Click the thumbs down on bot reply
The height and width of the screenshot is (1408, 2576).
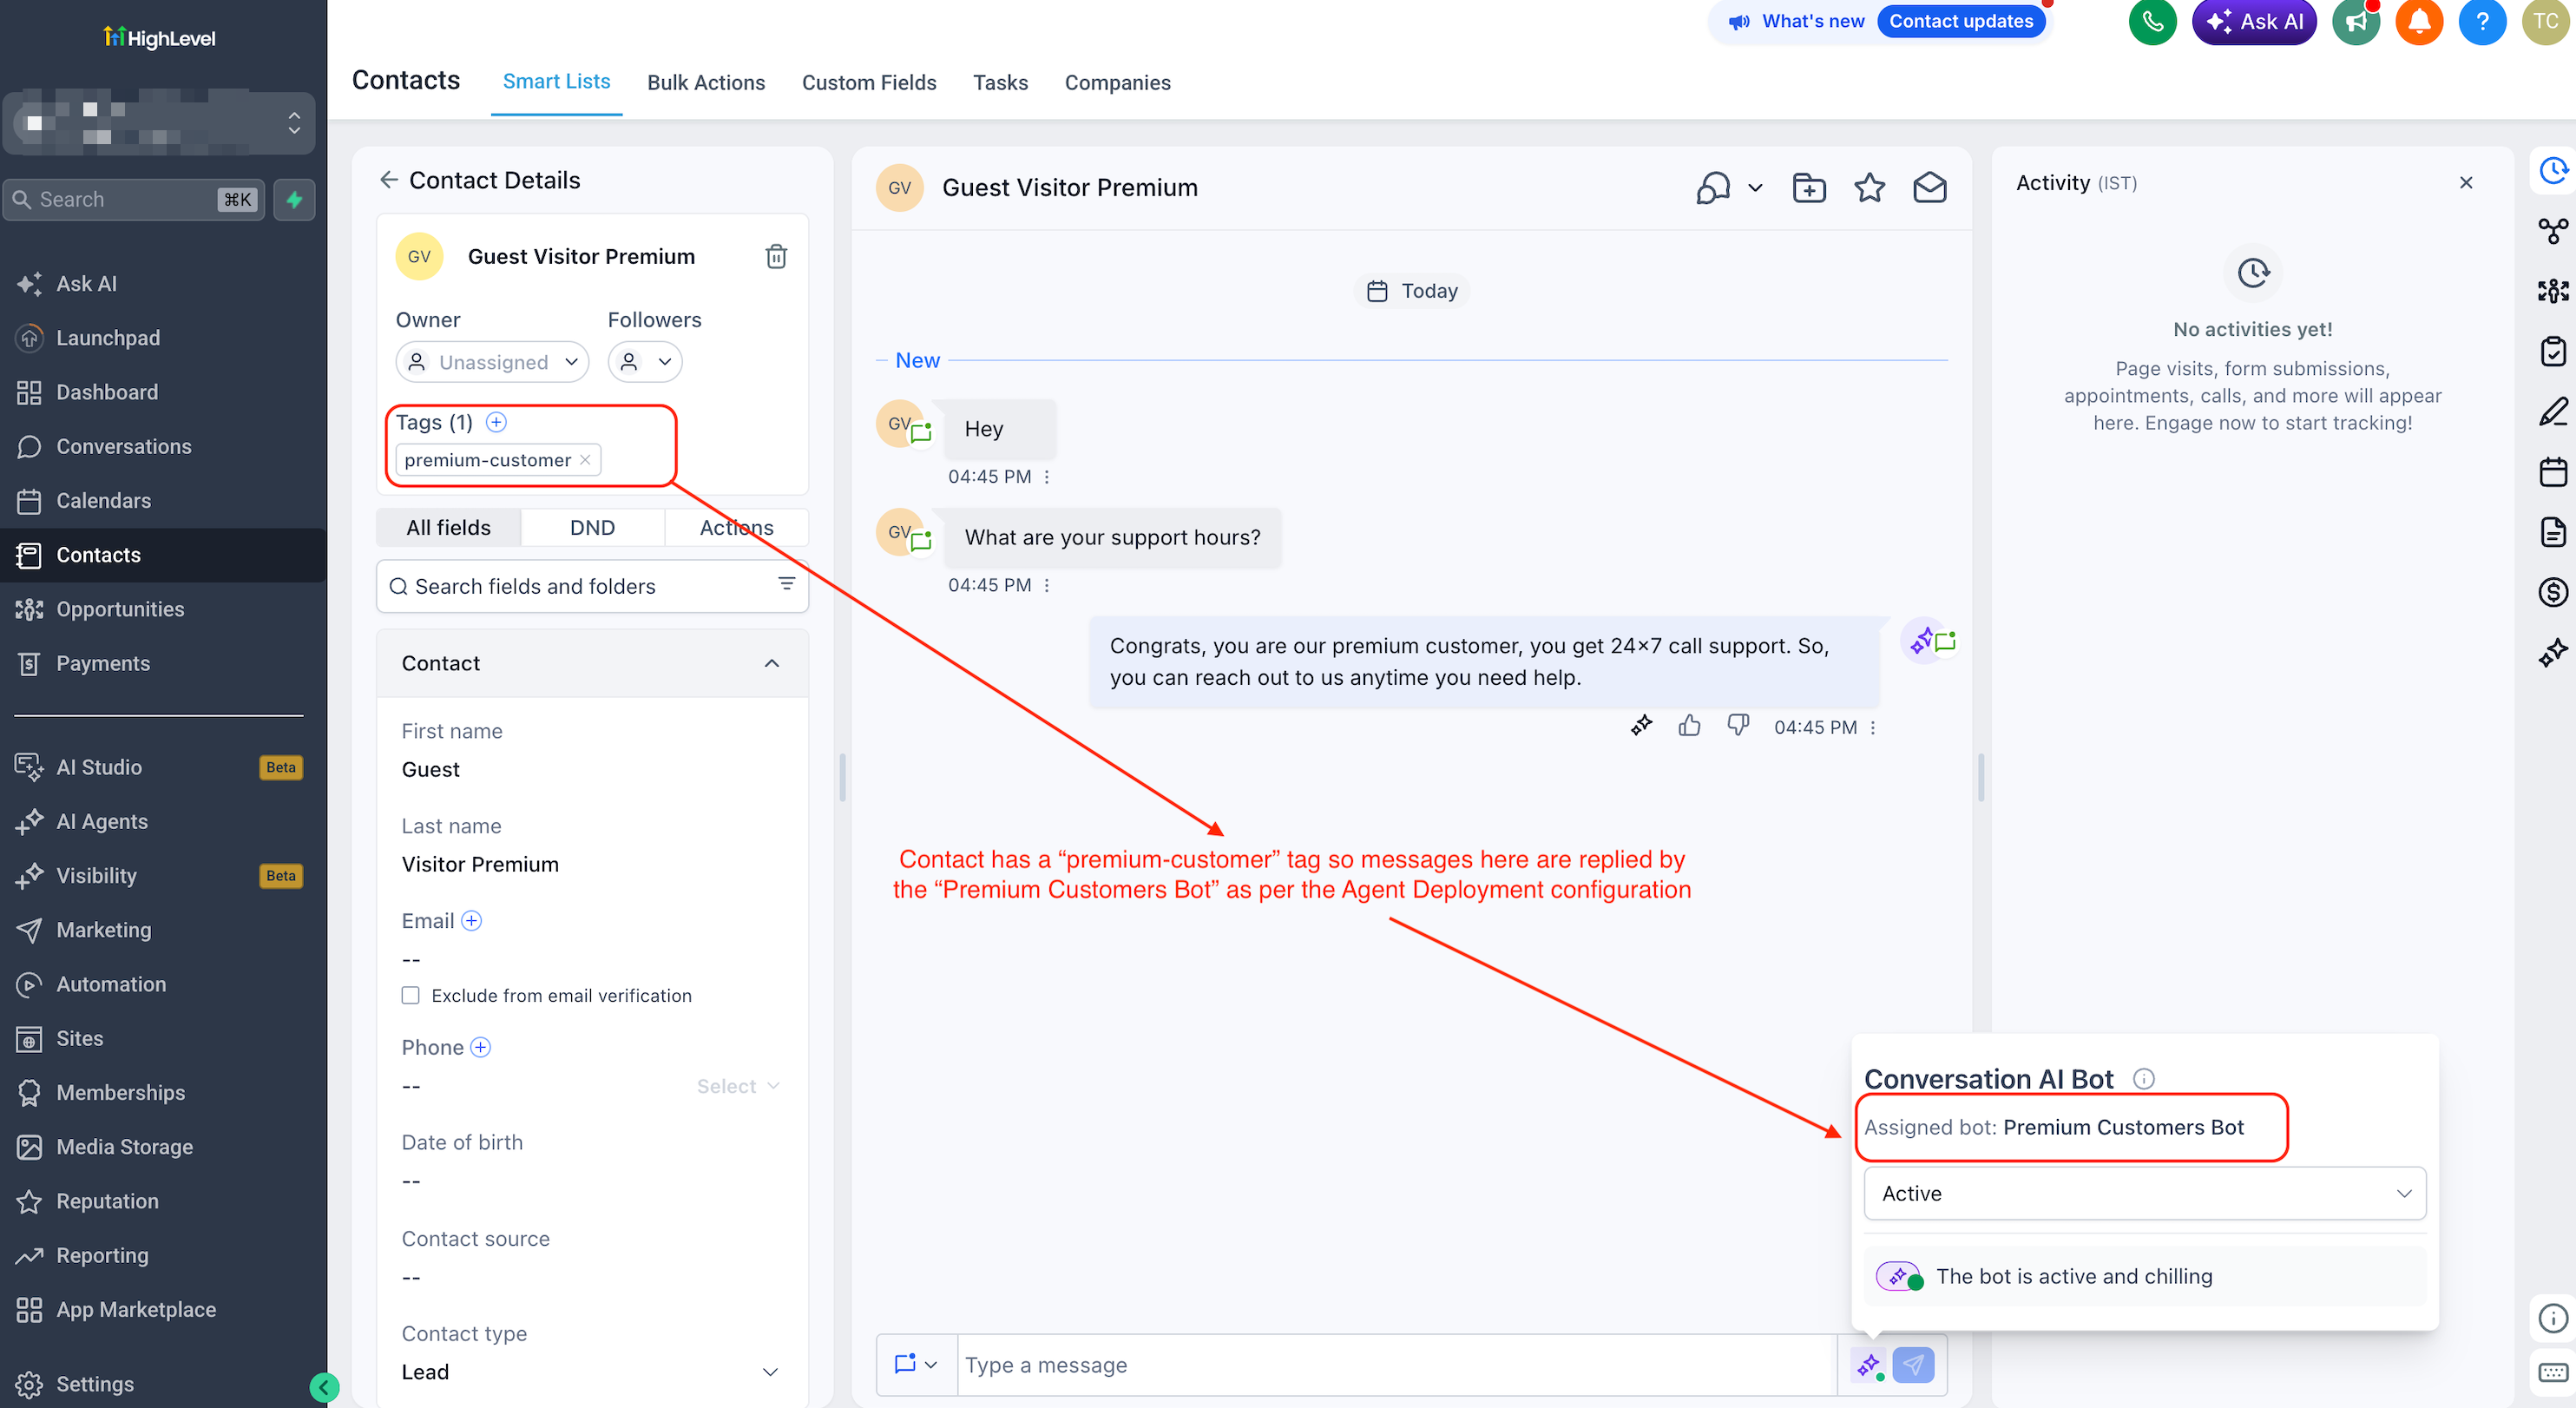1738,726
